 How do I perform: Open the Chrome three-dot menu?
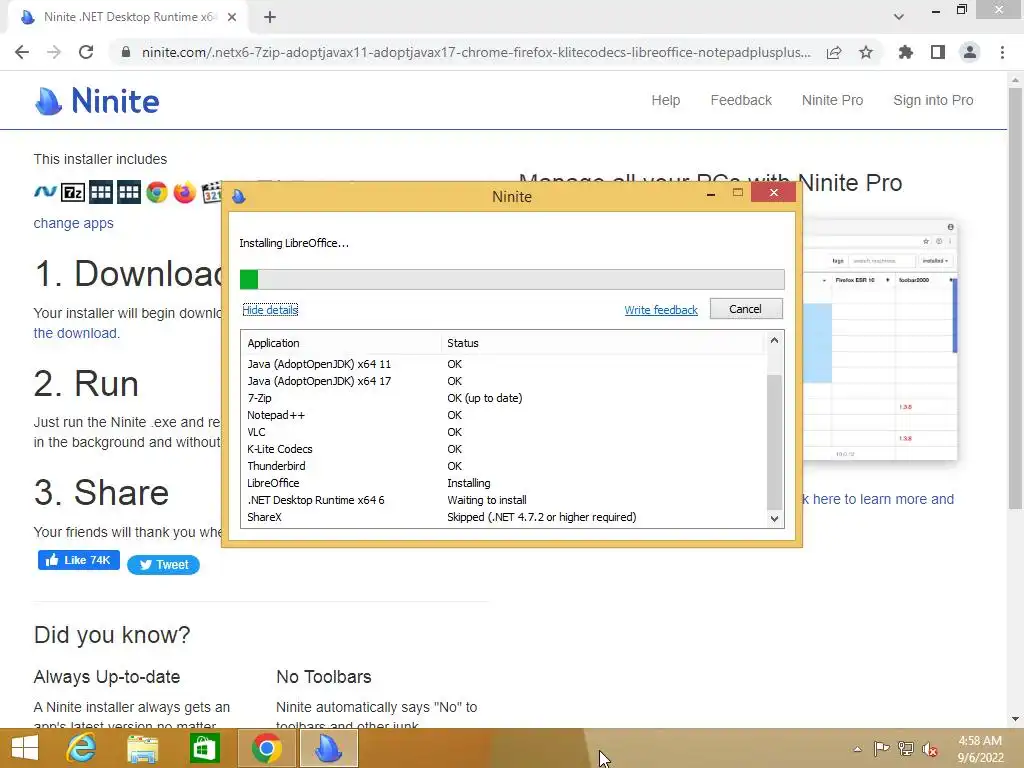click(1002, 52)
